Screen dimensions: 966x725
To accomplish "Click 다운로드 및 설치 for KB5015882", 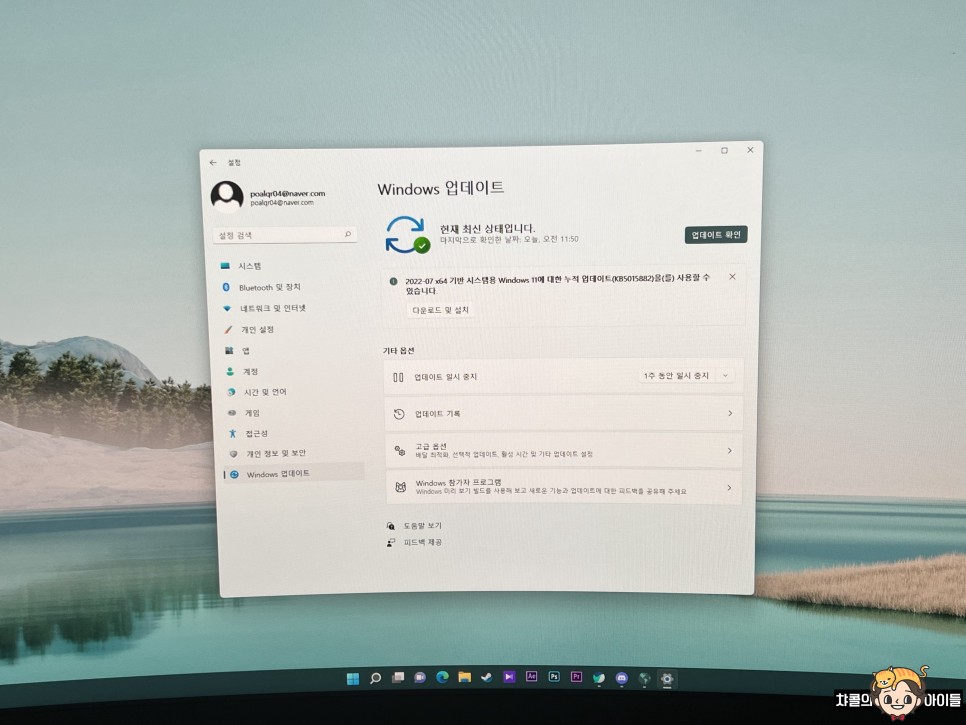I will (440, 310).
